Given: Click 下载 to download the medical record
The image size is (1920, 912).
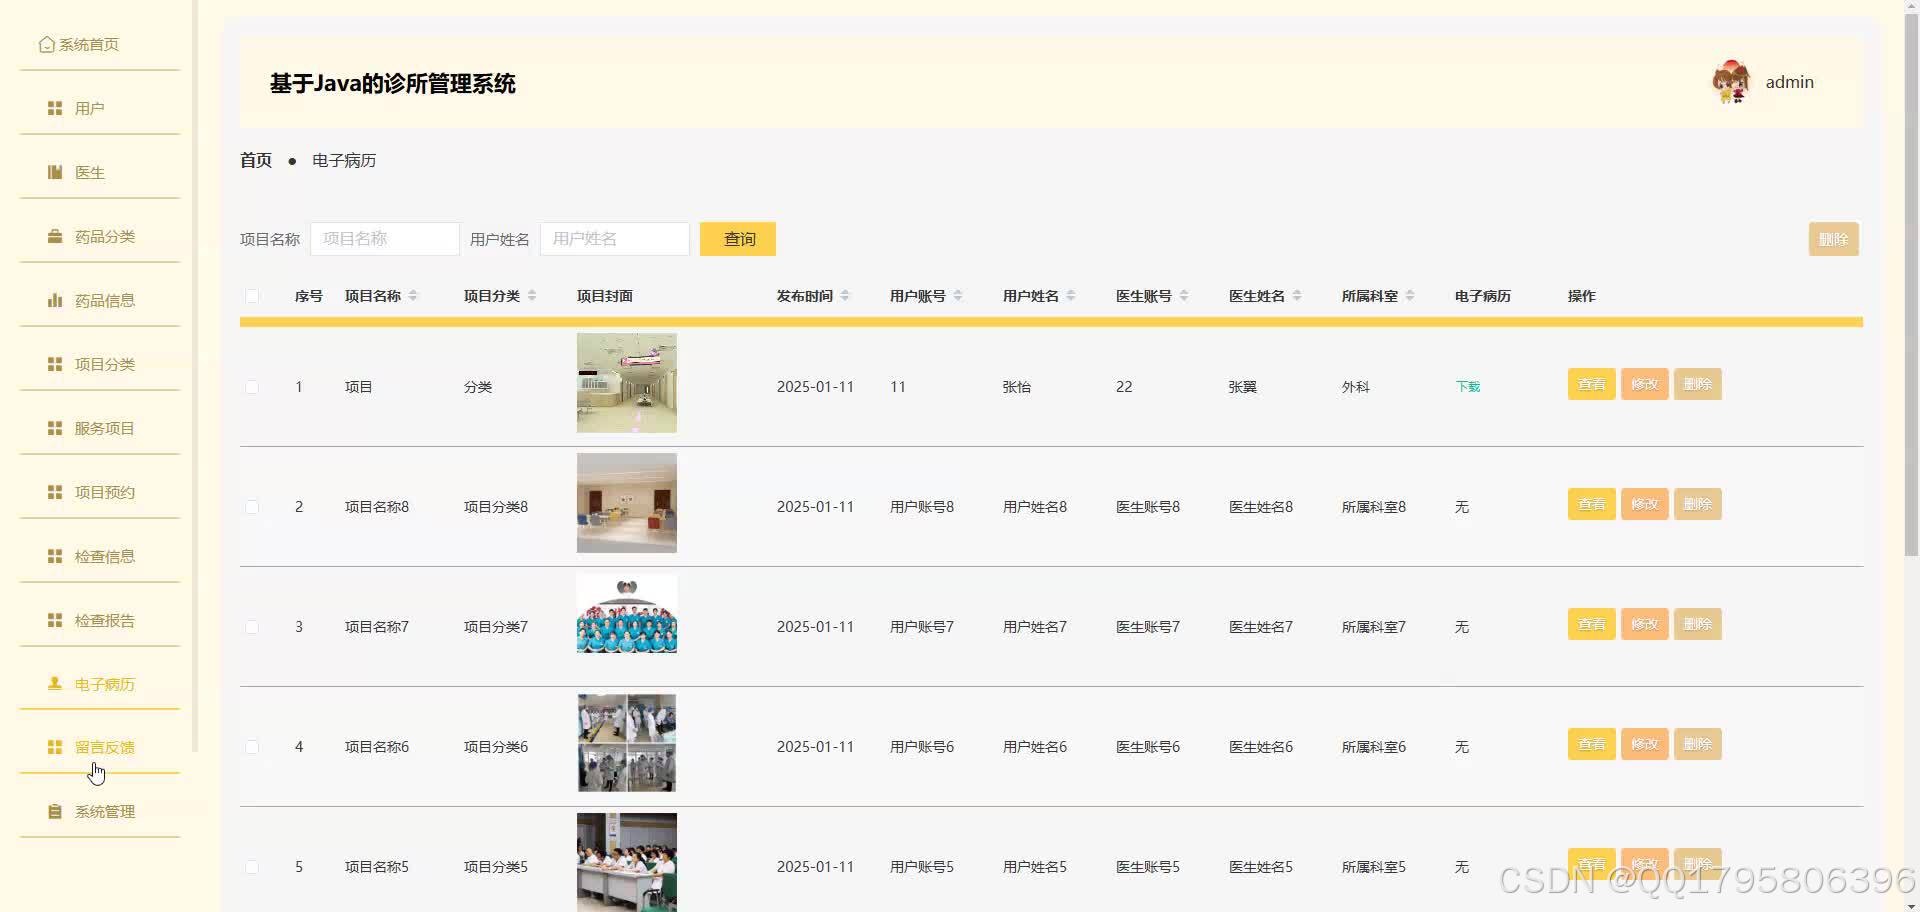Looking at the screenshot, I should click(1467, 386).
